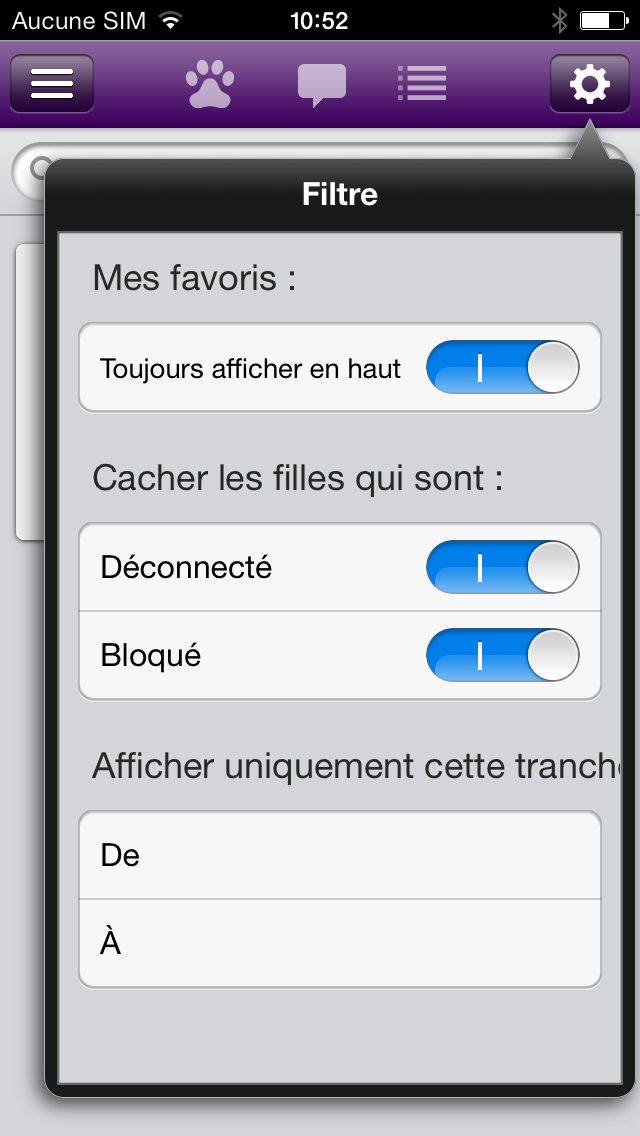Tap the 10:52 clock in status bar

319,20
